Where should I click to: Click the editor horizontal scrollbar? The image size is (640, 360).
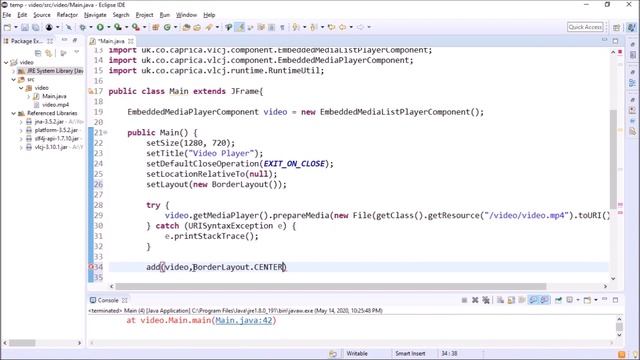pos(331,286)
